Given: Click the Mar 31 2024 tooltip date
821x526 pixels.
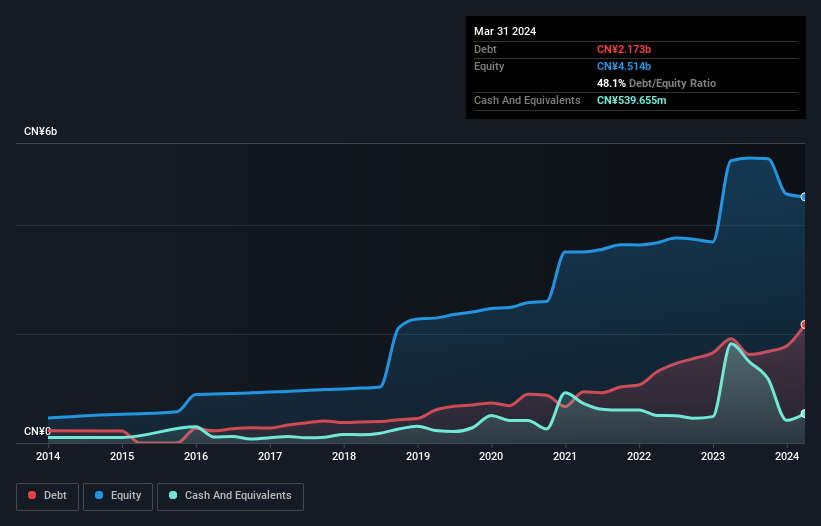Looking at the screenshot, I should coord(505,31).
